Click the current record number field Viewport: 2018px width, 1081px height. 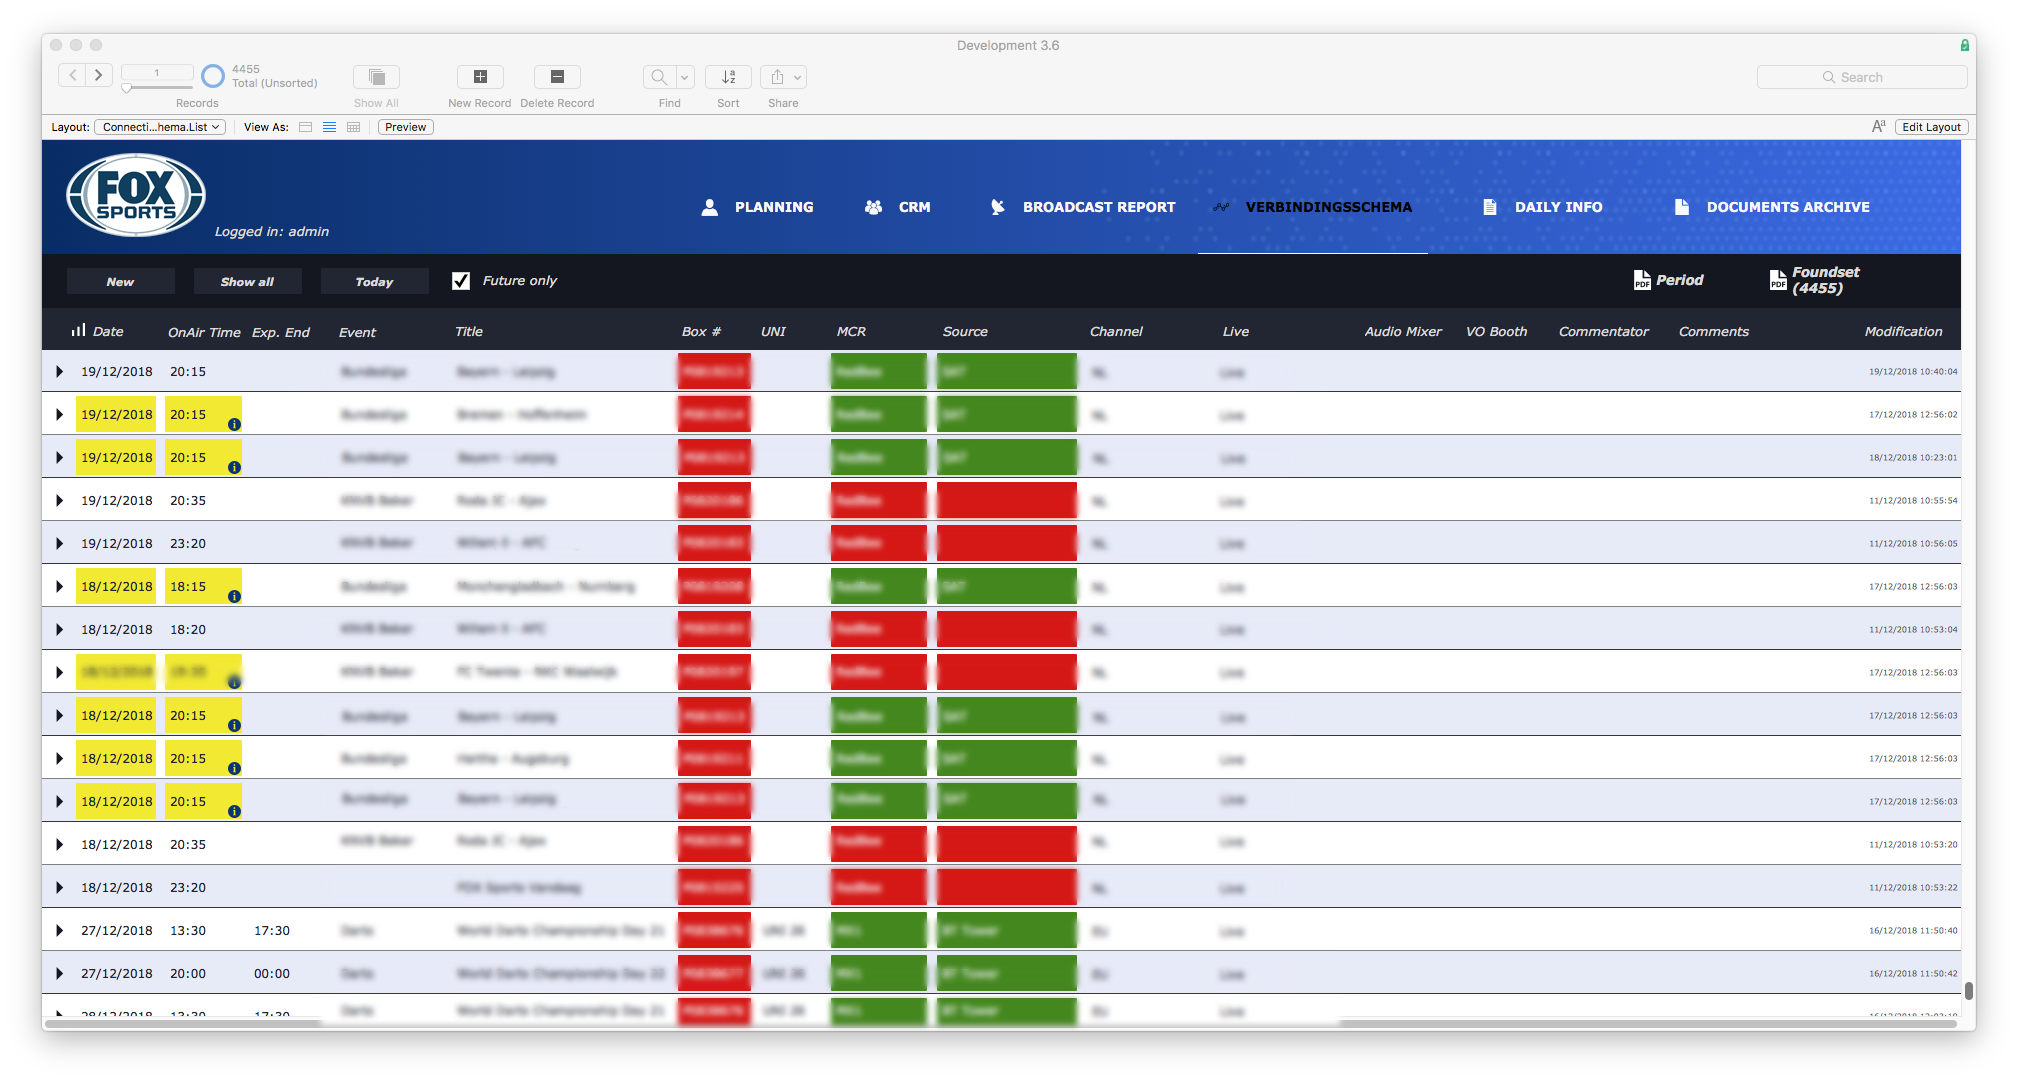(x=157, y=72)
